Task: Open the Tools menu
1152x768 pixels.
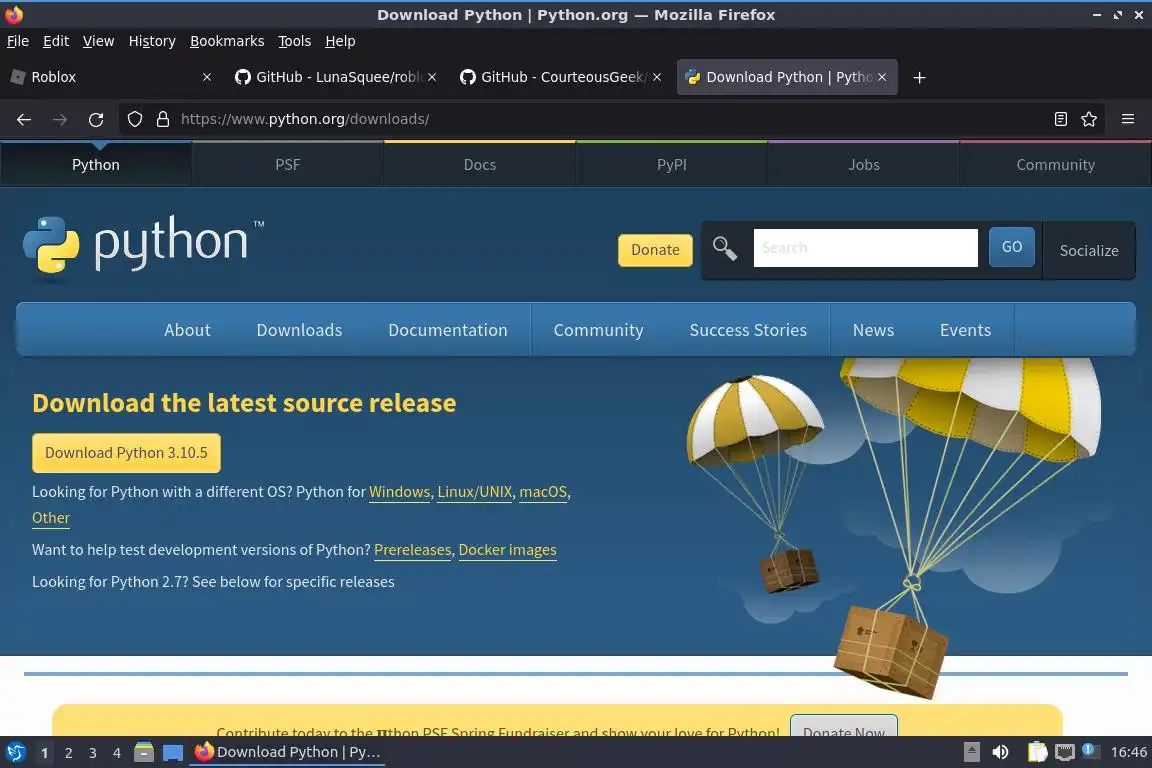Action: [x=295, y=41]
